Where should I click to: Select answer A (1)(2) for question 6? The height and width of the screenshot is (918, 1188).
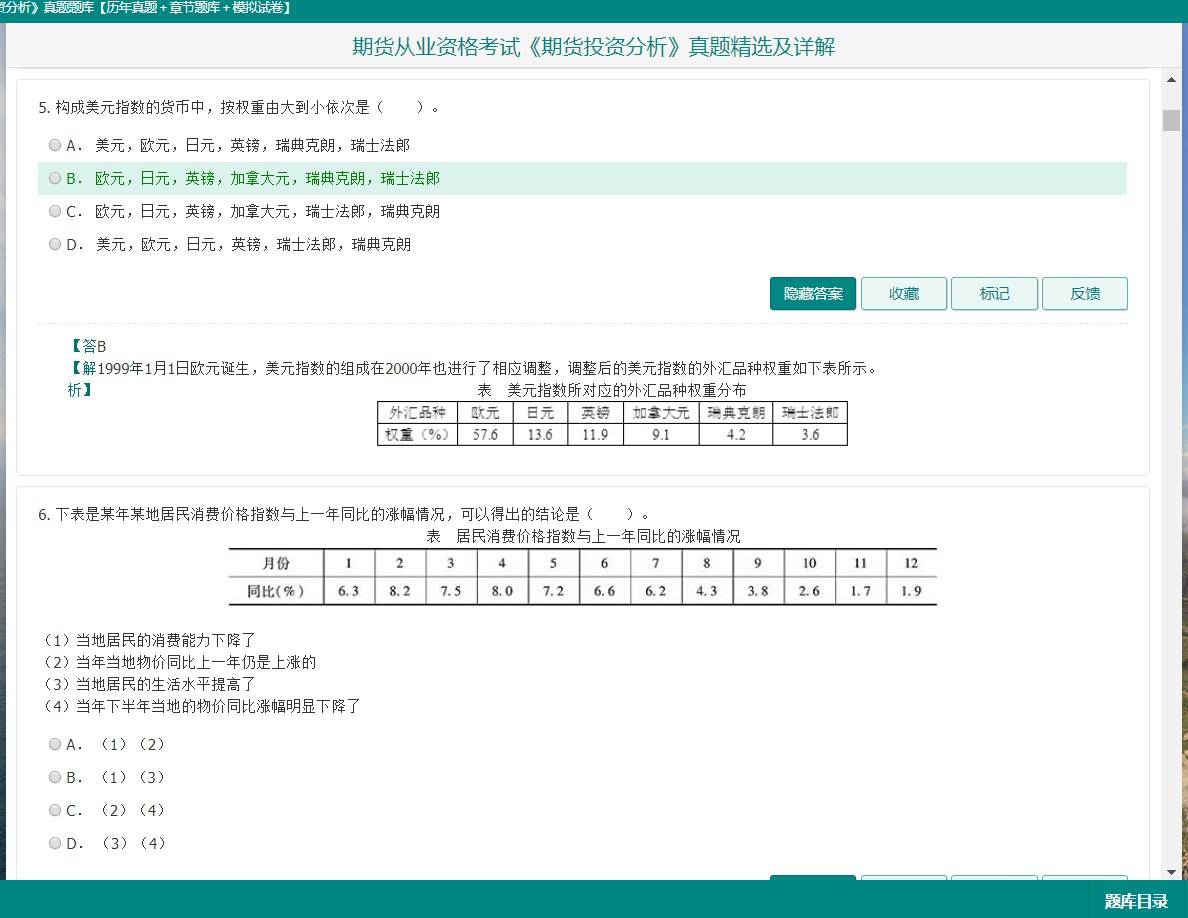coord(55,745)
